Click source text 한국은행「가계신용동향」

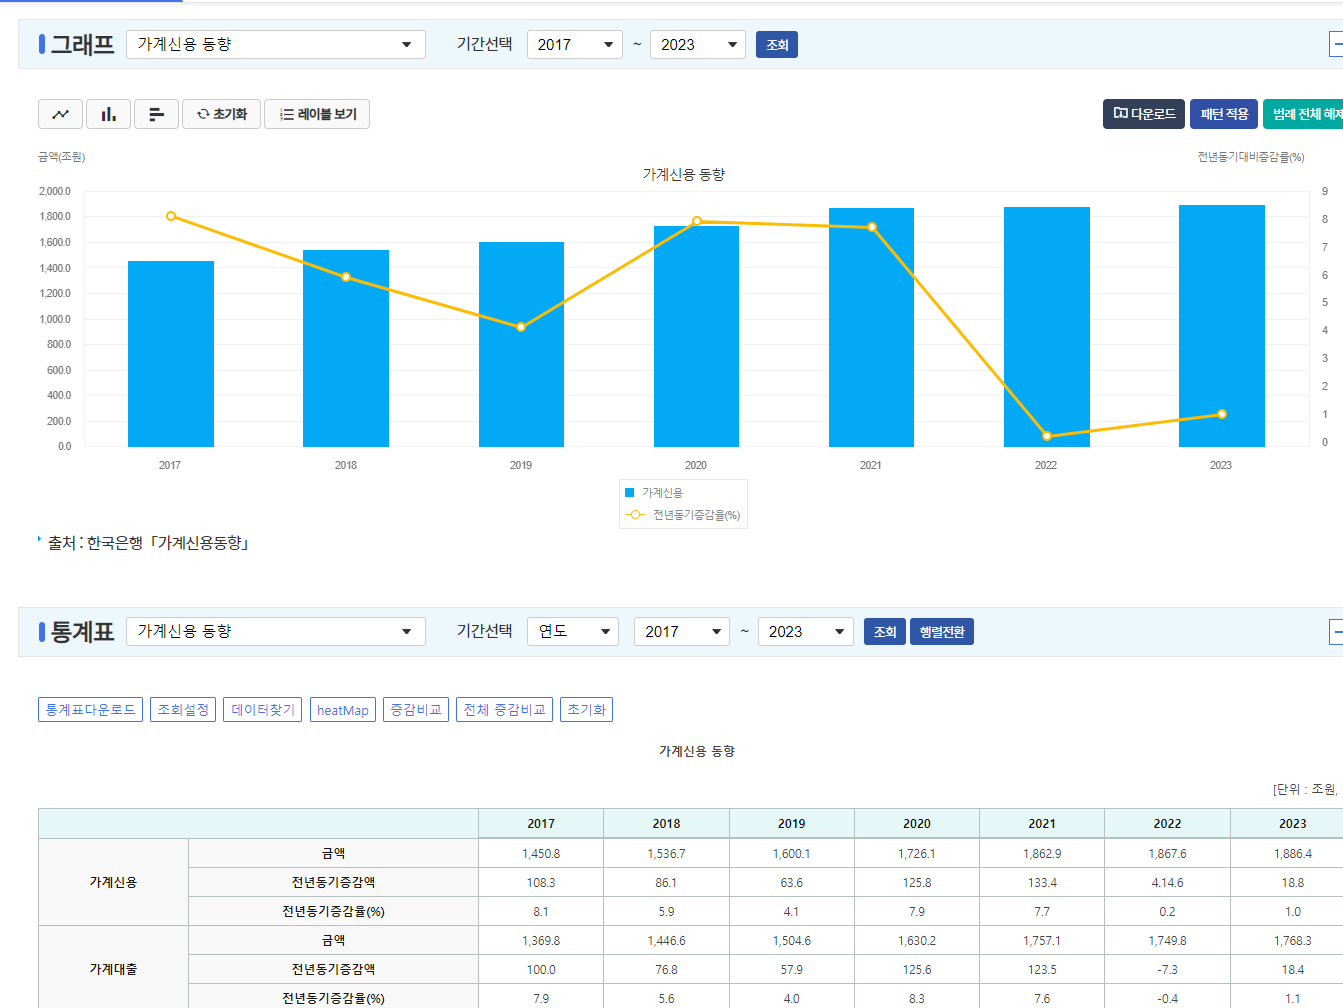pos(168,543)
